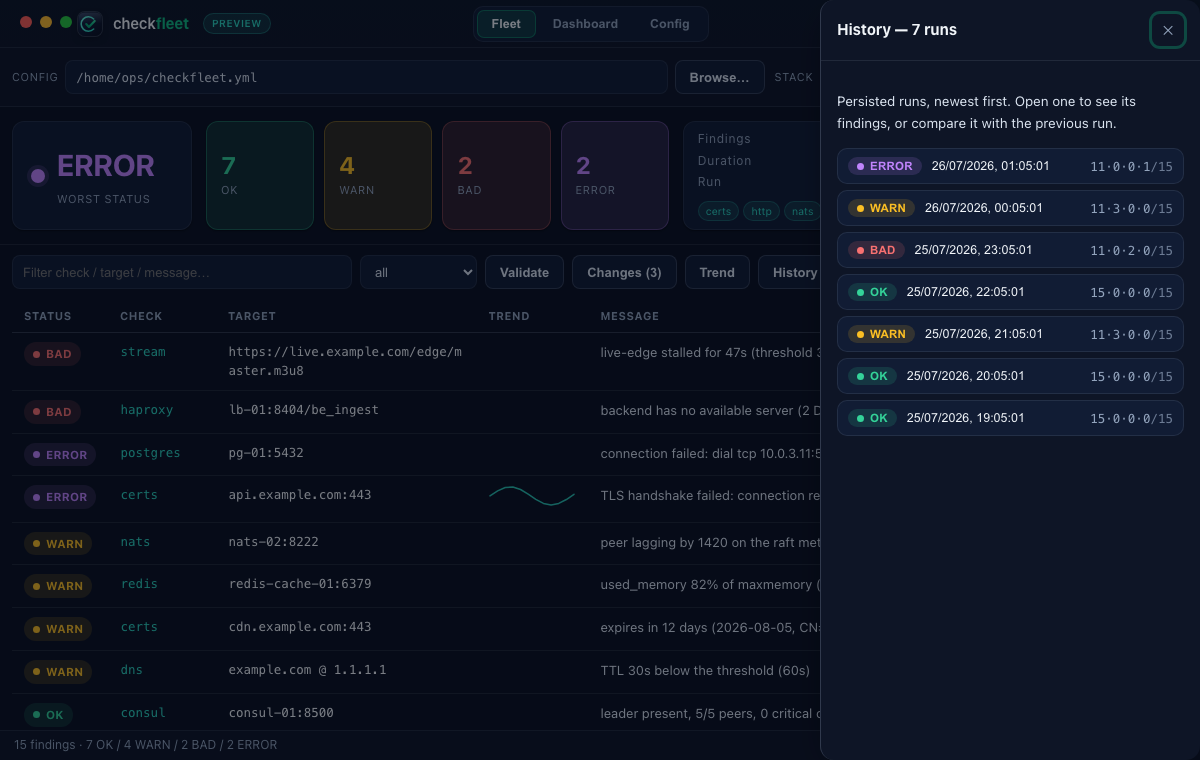
Task: Click the yellow macOS minimize dot
Action: 46,22
